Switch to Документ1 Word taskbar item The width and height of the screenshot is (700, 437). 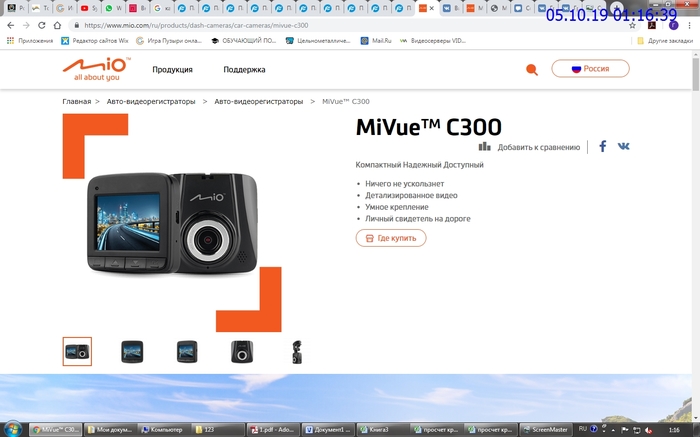pyautogui.click(x=327, y=430)
